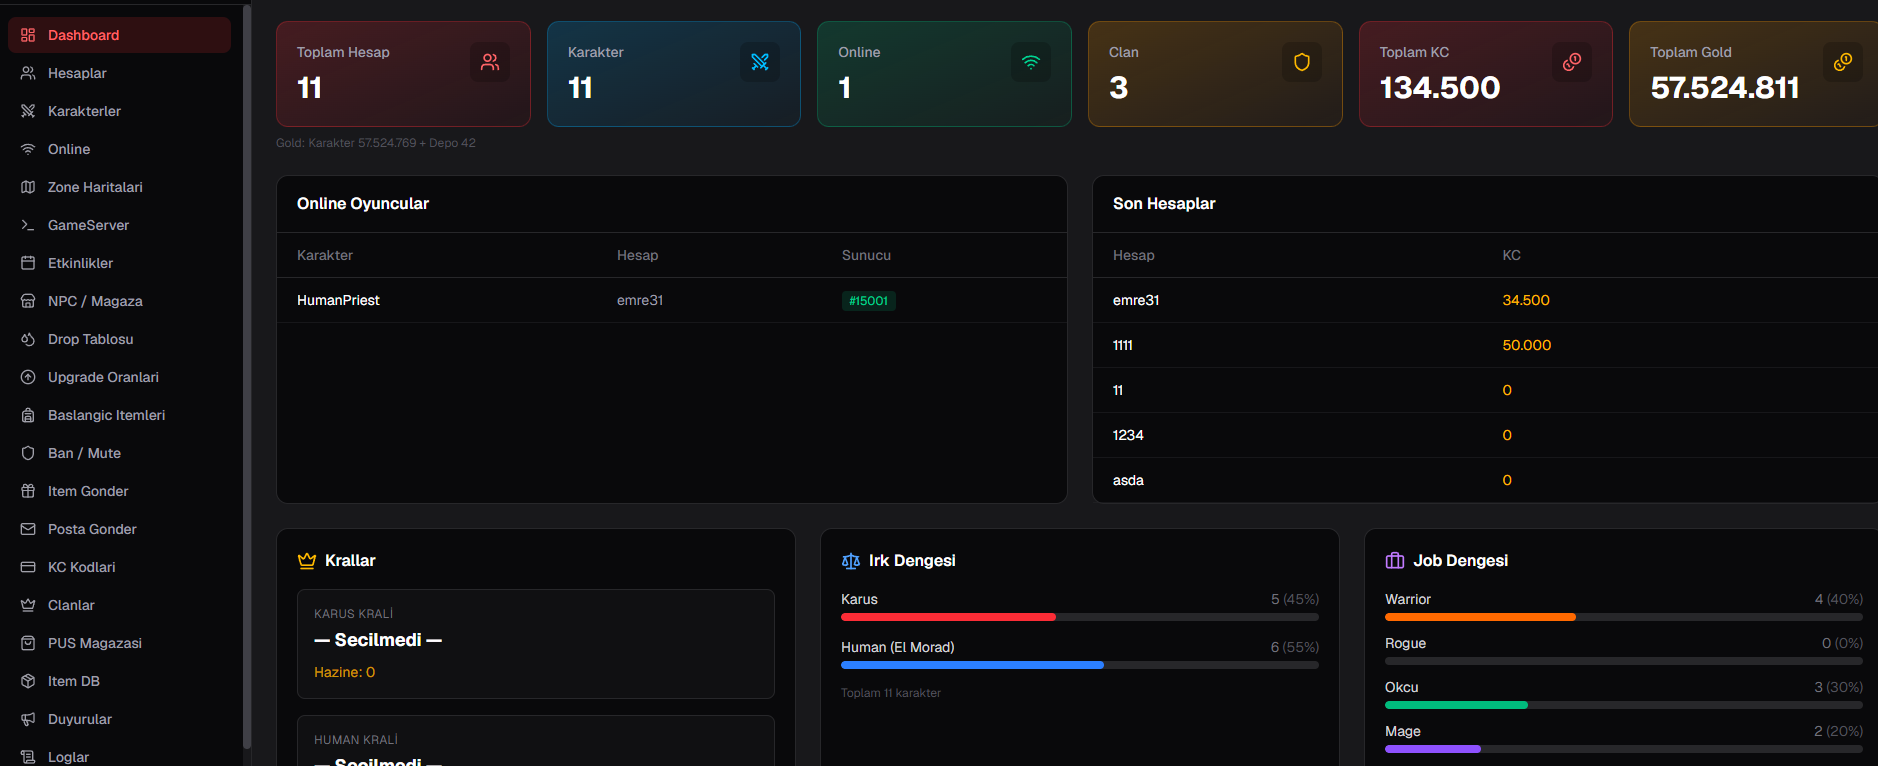This screenshot has width=1878, height=766.
Task: Click the Dashboard grid icon in sidebar
Action: (x=28, y=35)
